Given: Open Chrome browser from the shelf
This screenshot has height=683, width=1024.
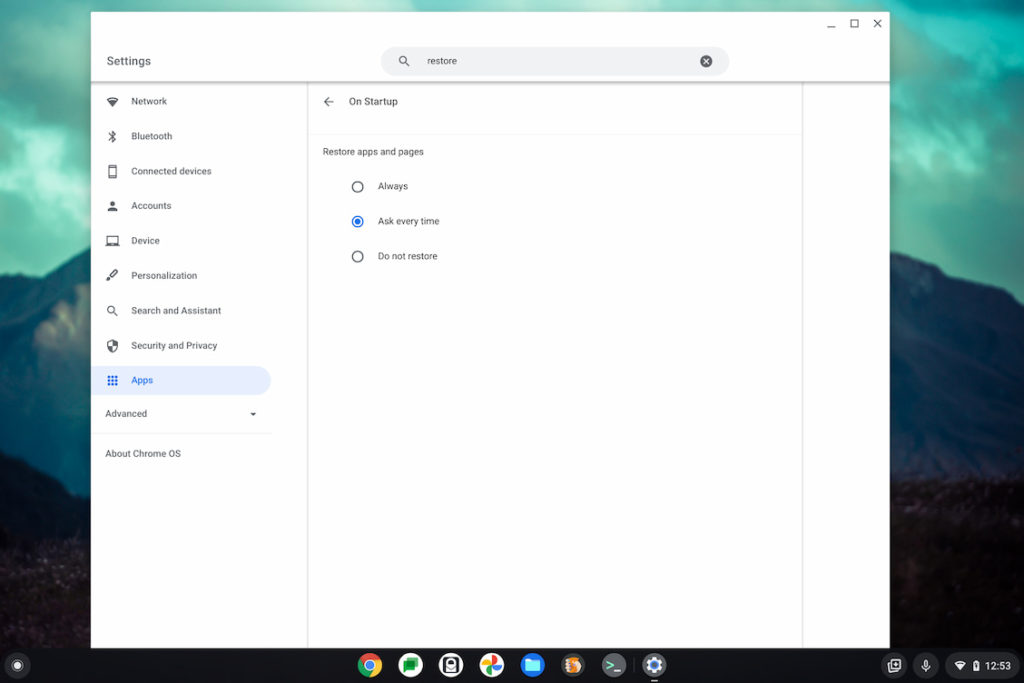Looking at the screenshot, I should click(x=370, y=665).
